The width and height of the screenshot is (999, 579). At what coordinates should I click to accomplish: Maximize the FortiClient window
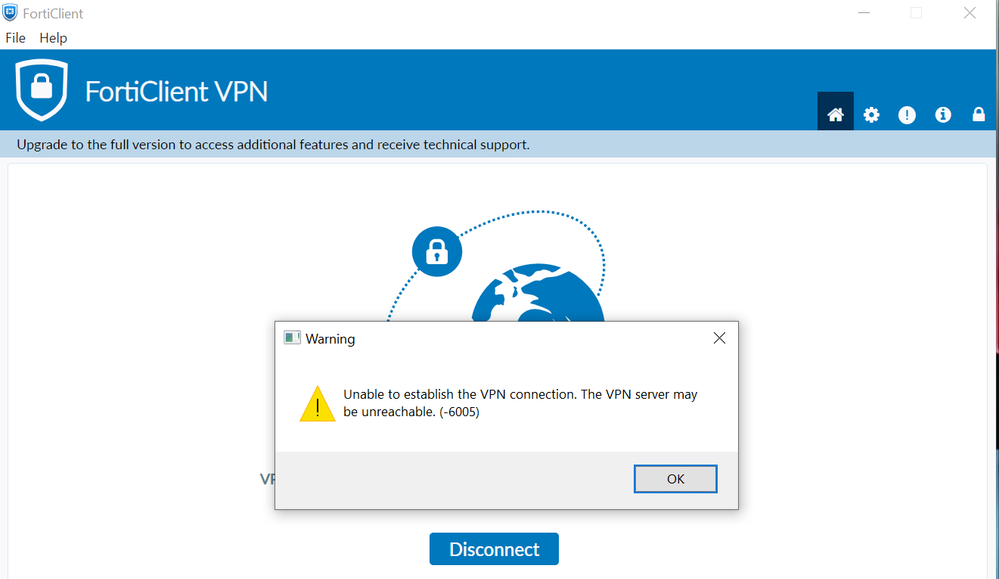click(916, 13)
